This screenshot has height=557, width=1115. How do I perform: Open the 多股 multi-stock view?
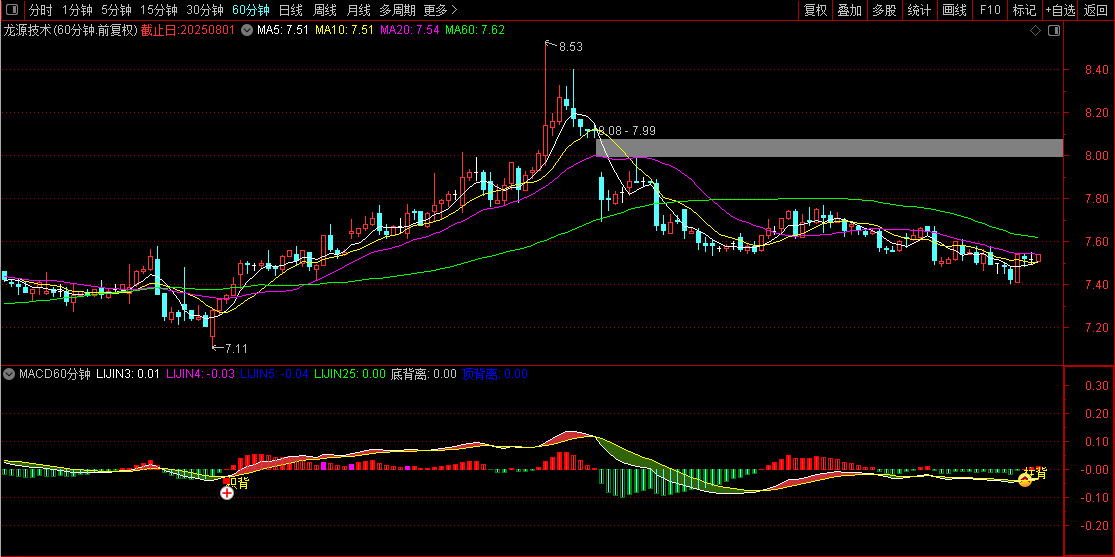coord(885,10)
